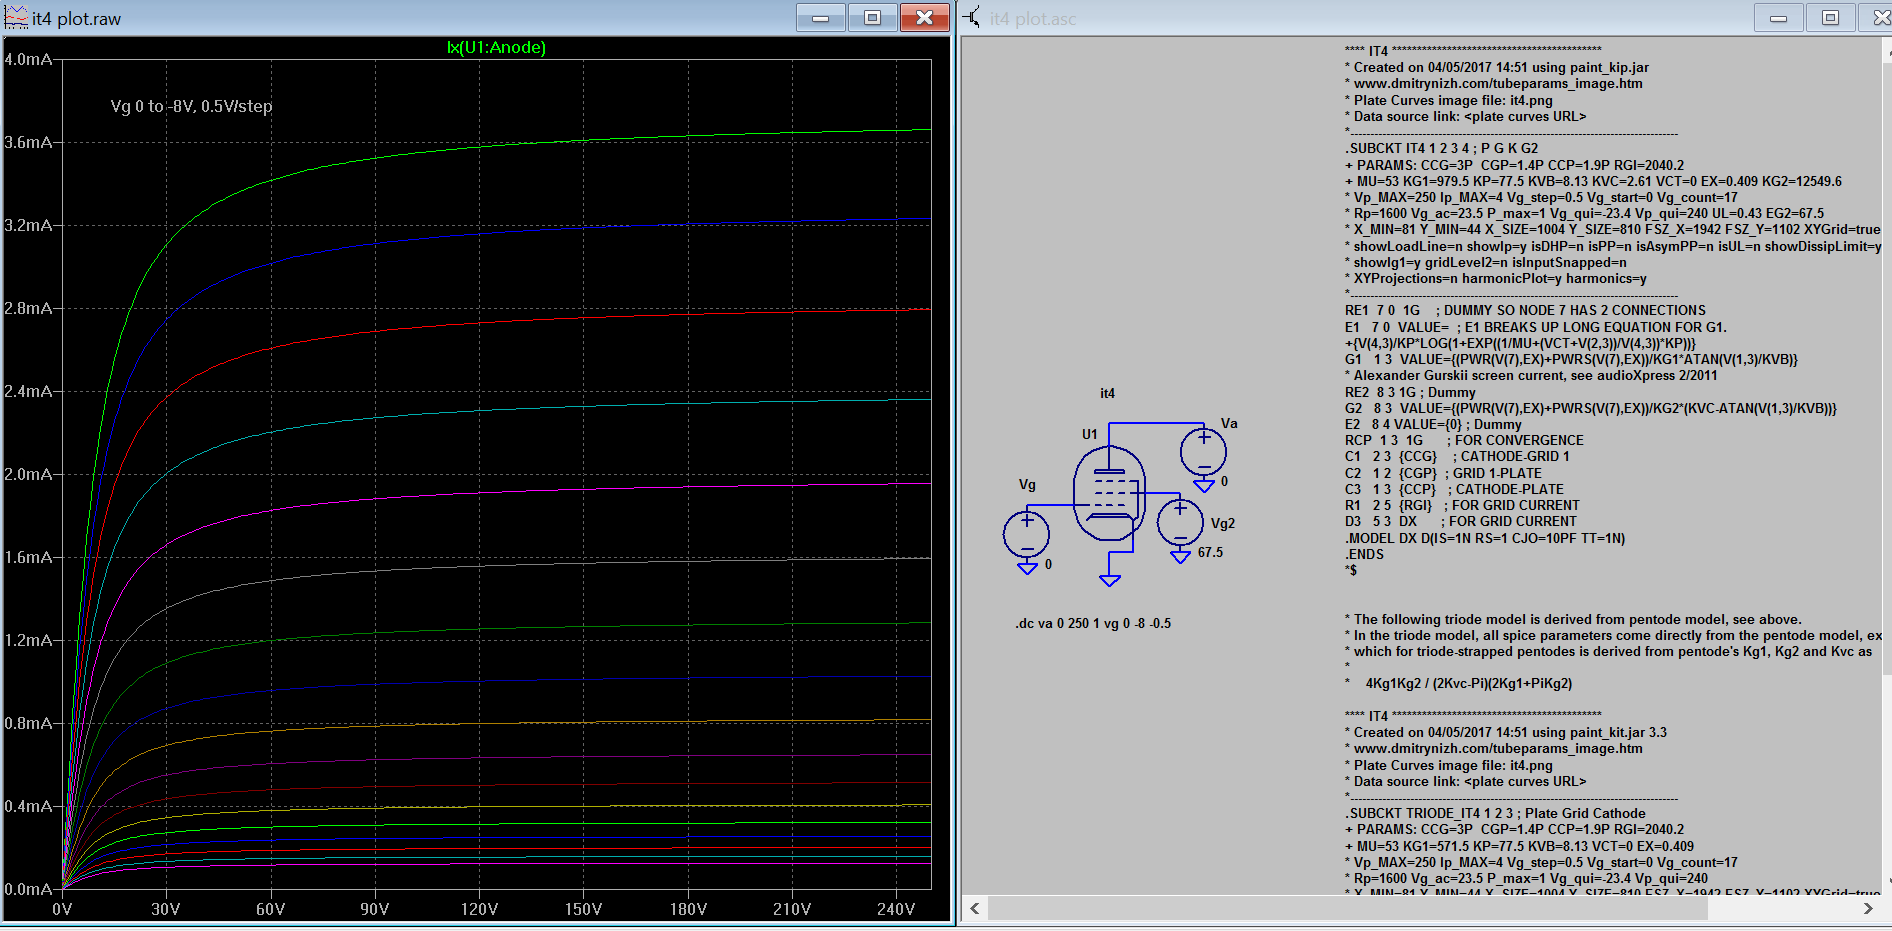
Task: Select the U1 pentode tube symbol
Action: click(1109, 495)
